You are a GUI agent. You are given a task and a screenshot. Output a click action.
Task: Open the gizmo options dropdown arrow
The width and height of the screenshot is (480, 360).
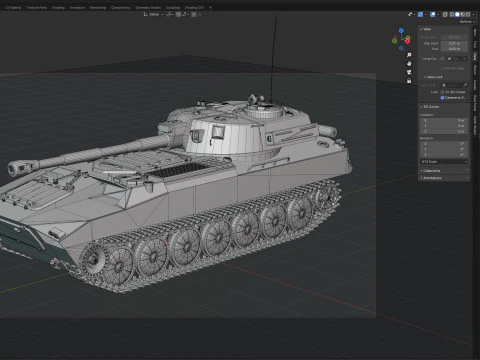426,14
